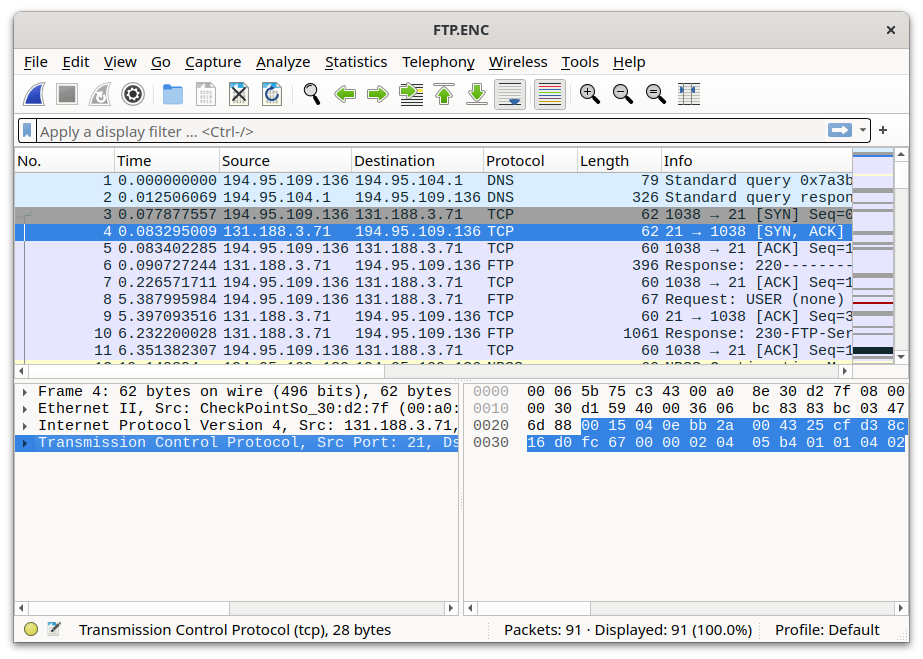The width and height of the screenshot is (923, 659).
Task: Click the stop capture square icon
Action: [x=67, y=94]
